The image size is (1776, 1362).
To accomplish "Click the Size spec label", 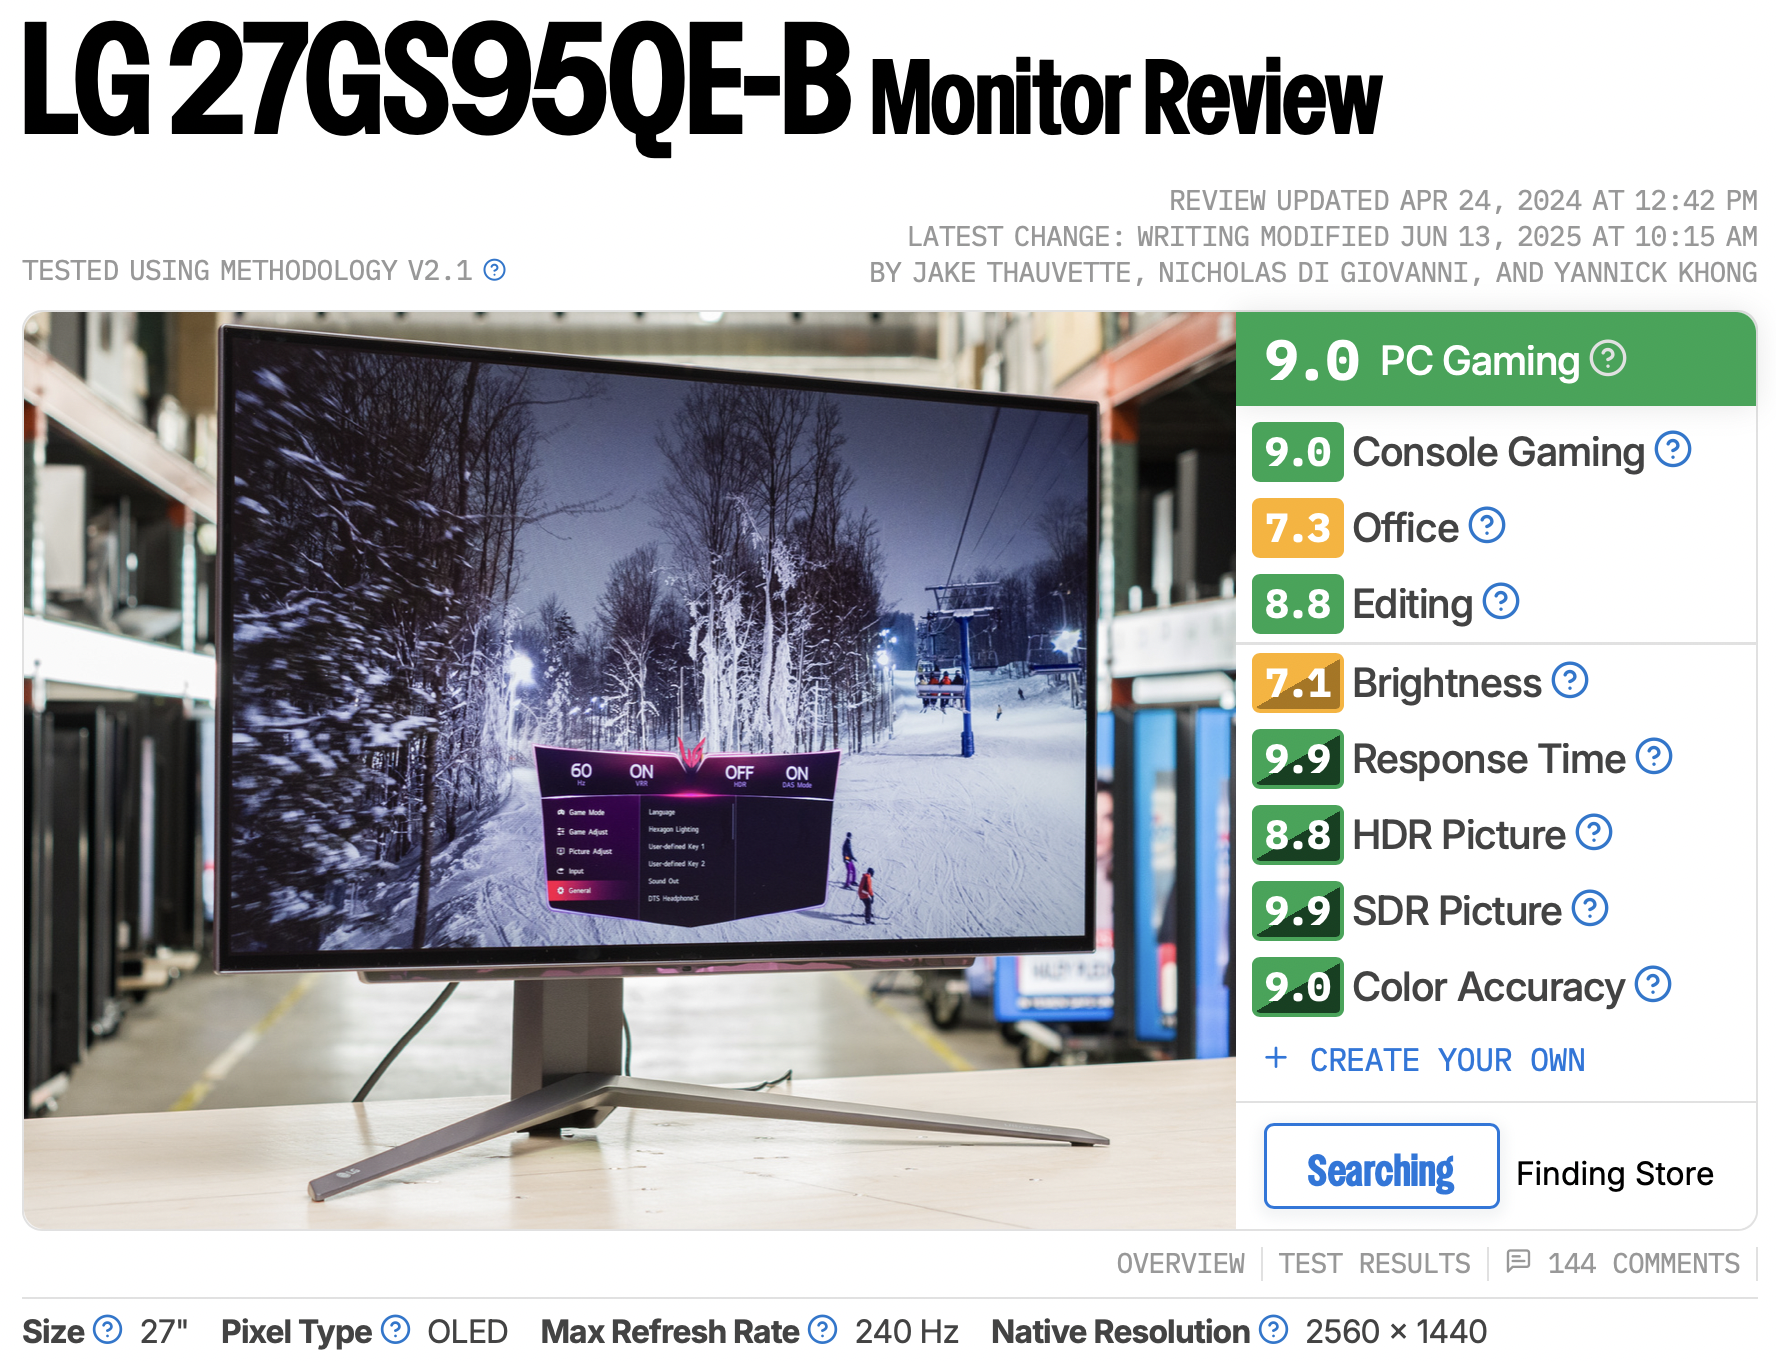I will pyautogui.click(x=53, y=1332).
